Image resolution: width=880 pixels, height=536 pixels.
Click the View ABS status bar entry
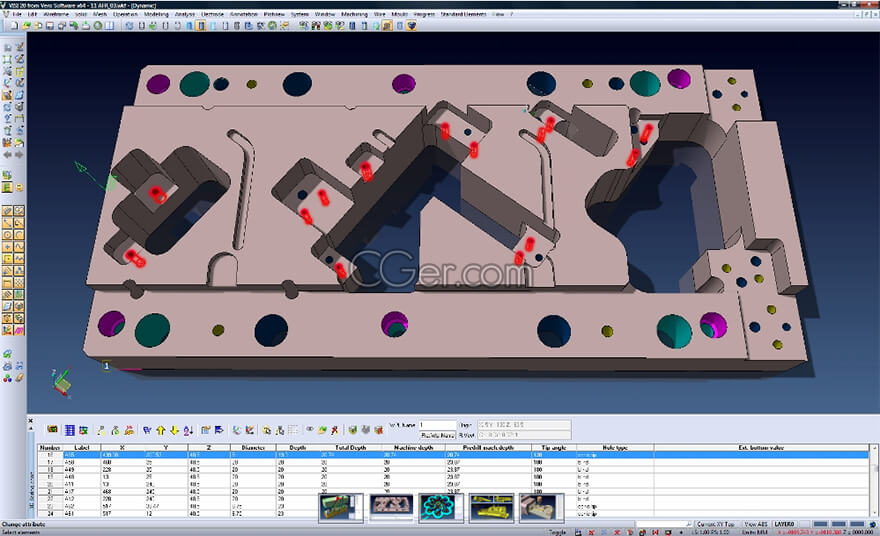coord(757,524)
